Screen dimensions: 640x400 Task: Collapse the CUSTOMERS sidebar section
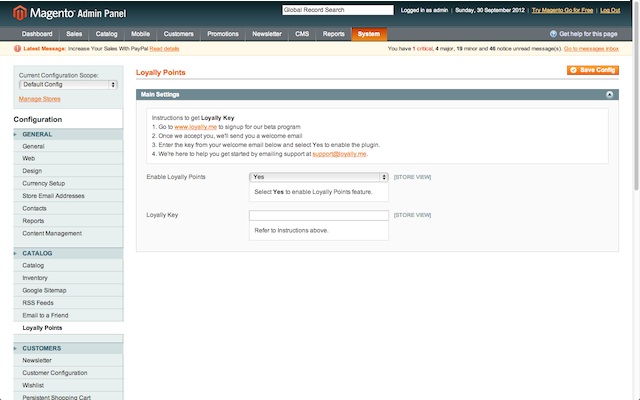(x=68, y=348)
